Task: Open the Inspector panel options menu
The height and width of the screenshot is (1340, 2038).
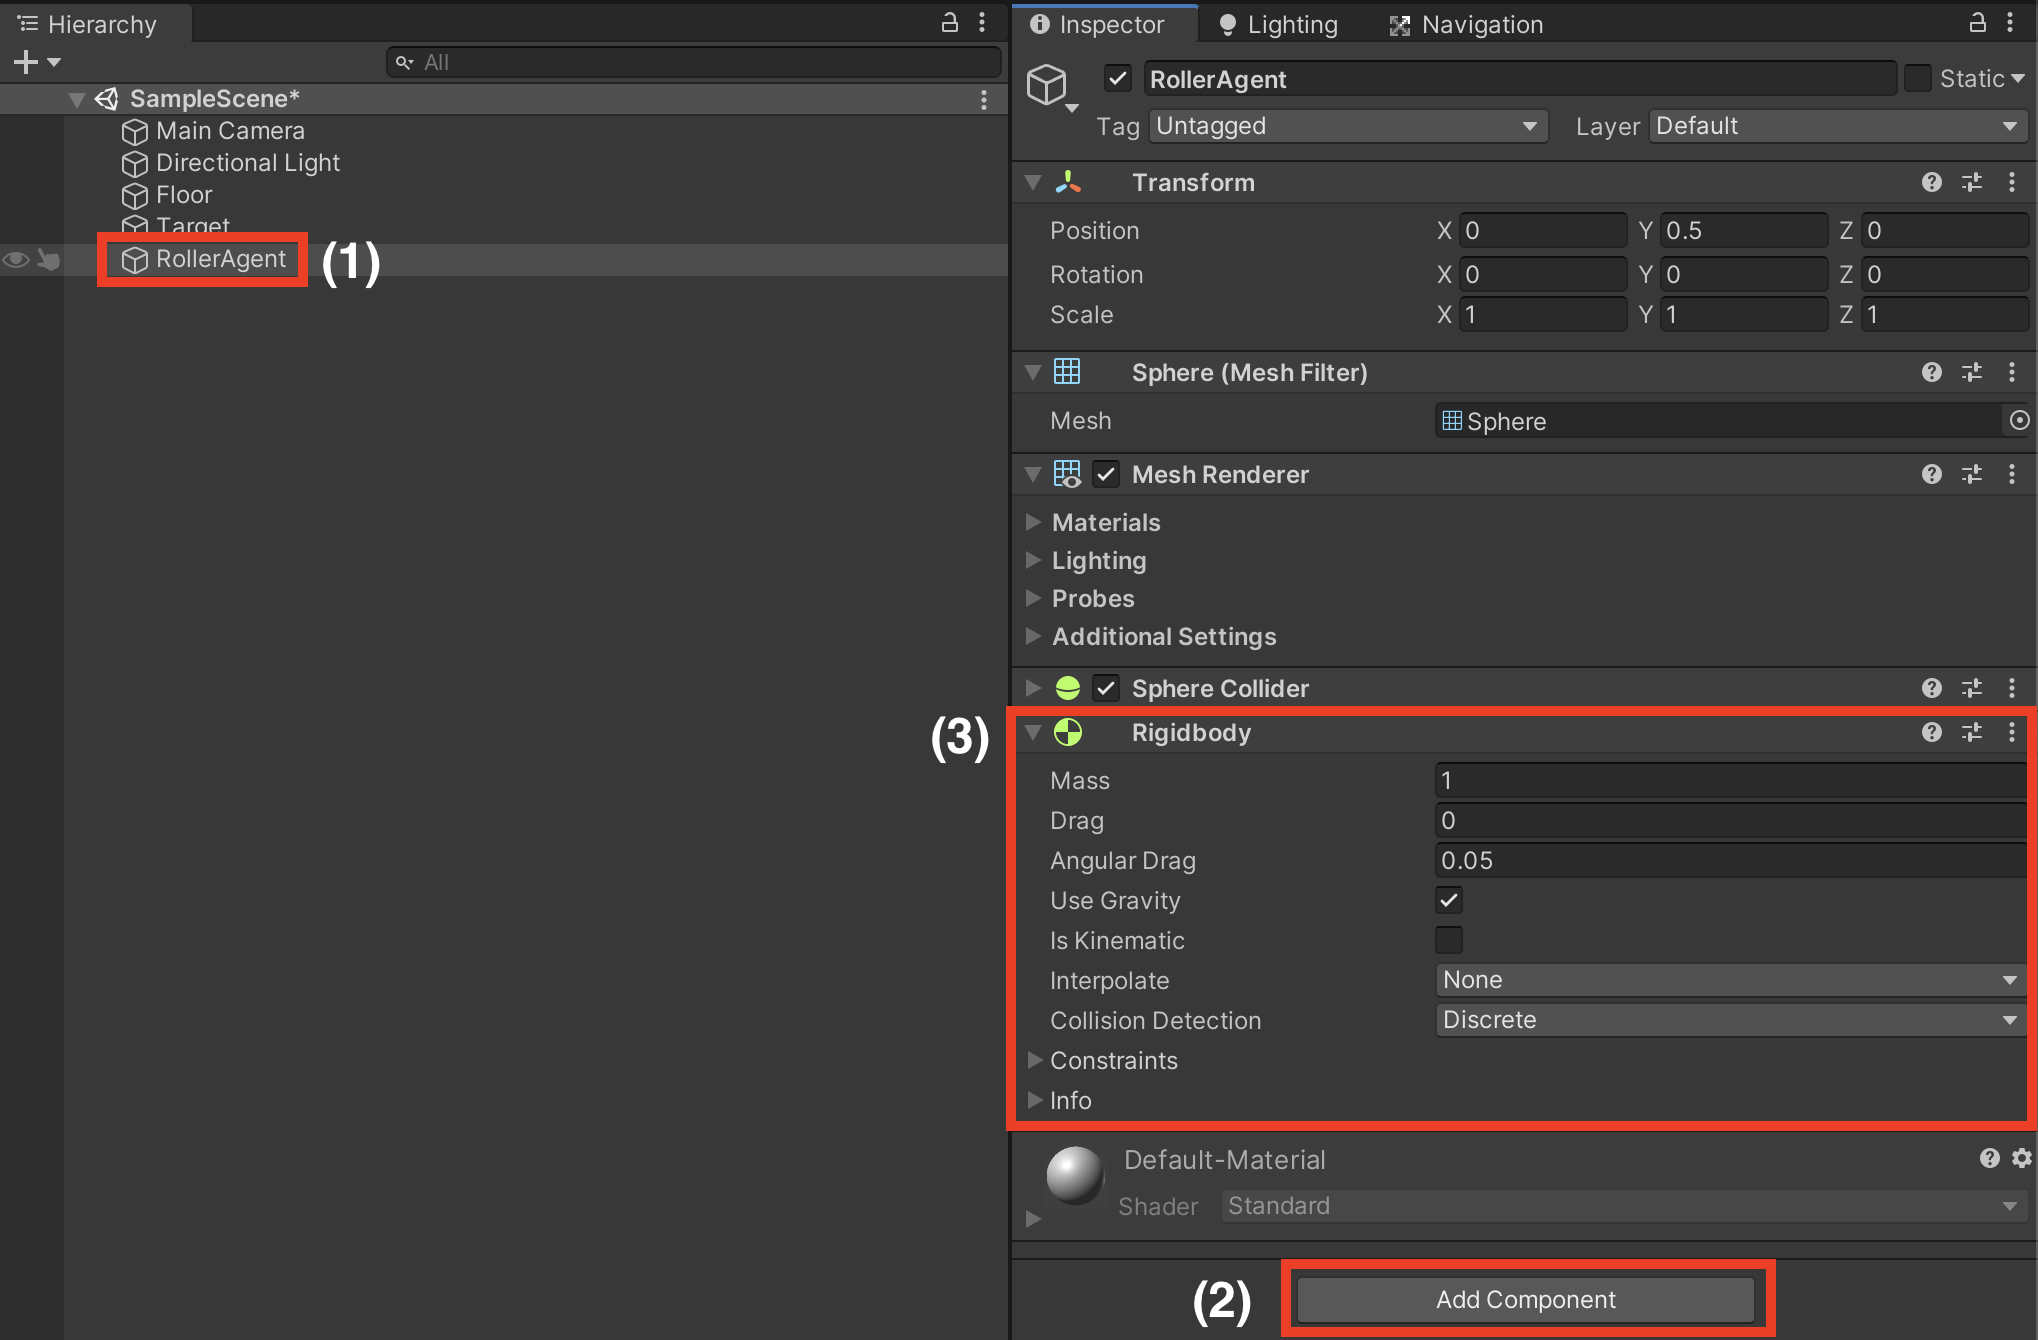Action: (x=2010, y=23)
